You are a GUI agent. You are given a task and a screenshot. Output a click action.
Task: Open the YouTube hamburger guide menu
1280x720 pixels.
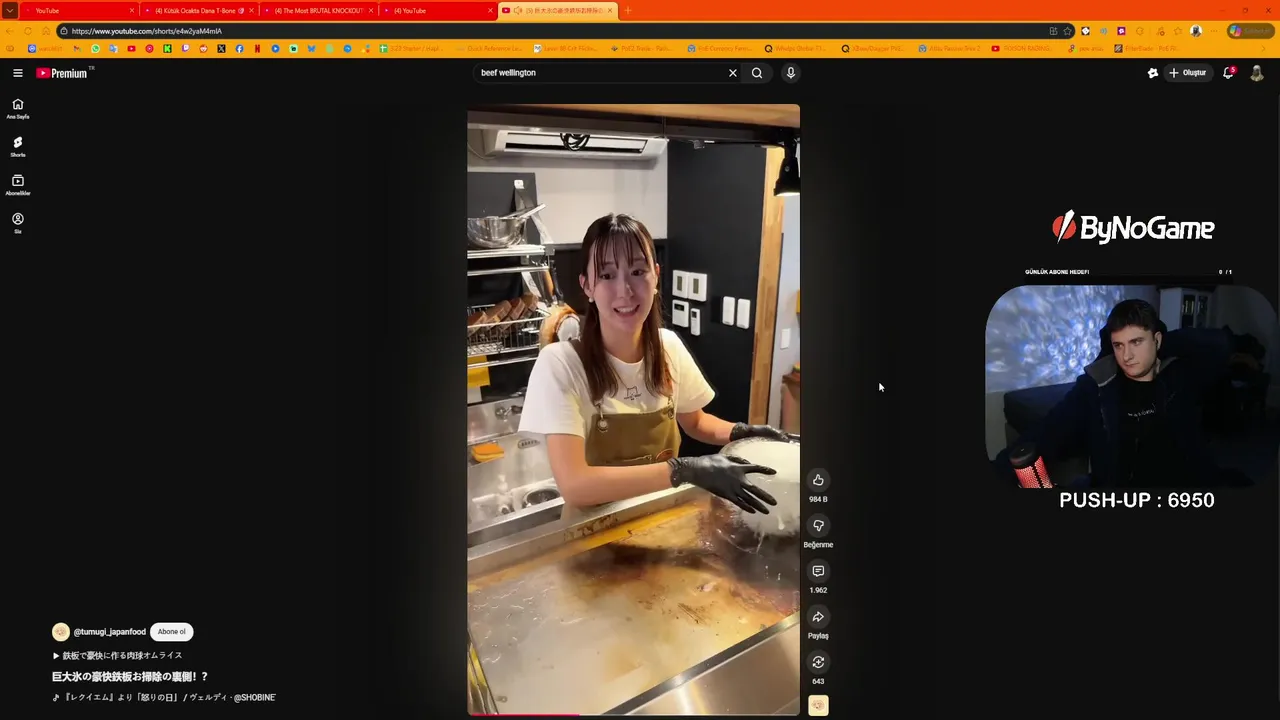click(17, 73)
